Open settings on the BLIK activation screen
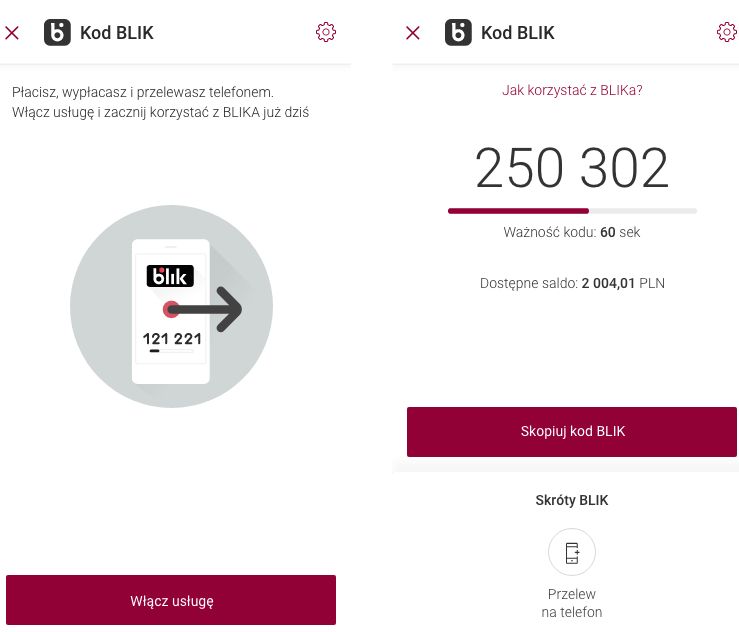 tap(325, 32)
